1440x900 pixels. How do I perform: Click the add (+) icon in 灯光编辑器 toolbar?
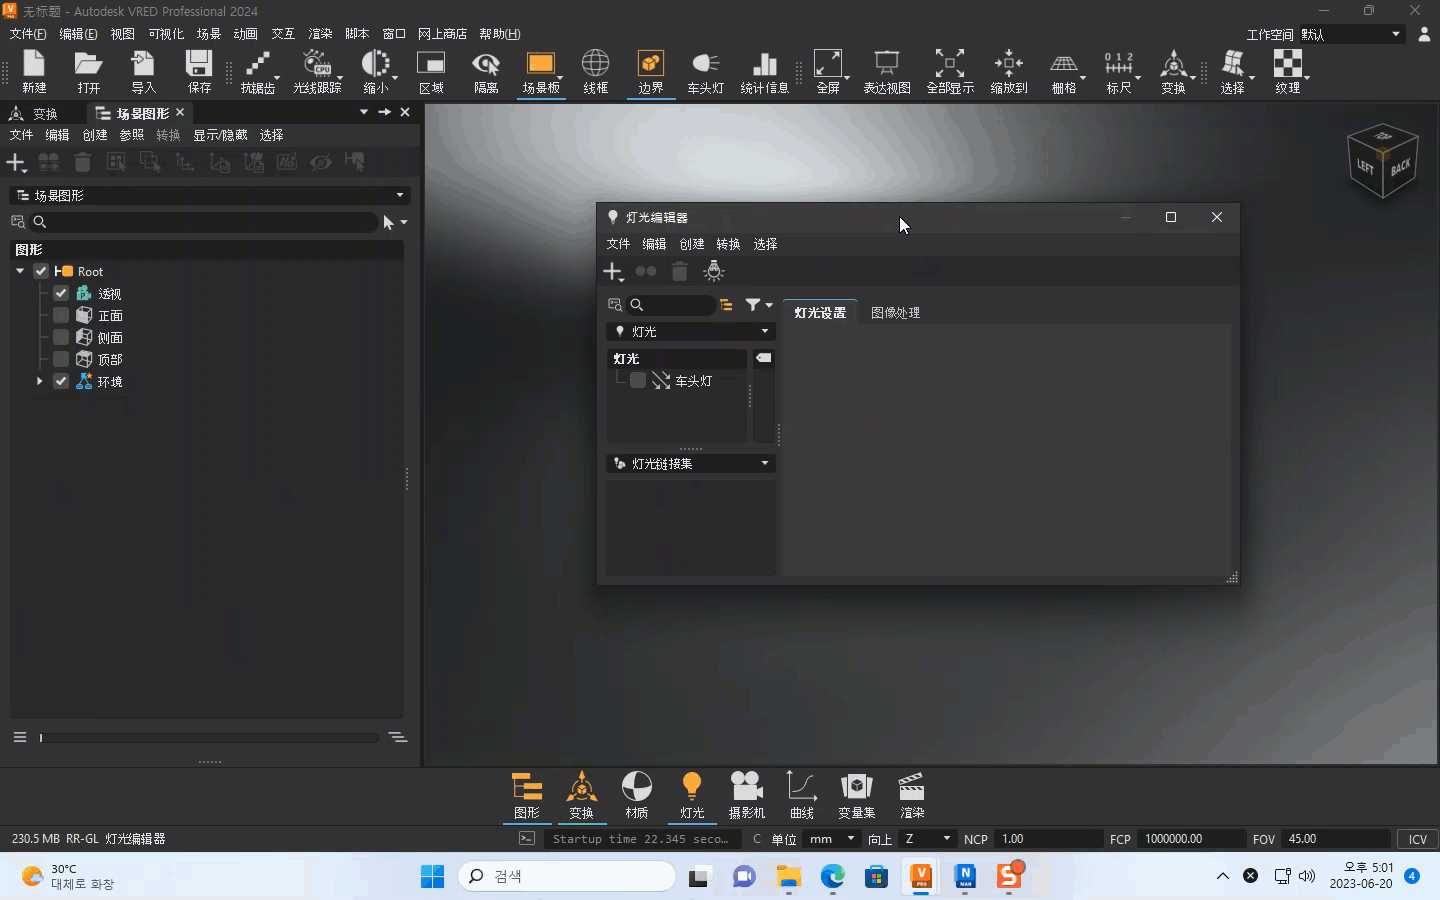click(x=613, y=271)
